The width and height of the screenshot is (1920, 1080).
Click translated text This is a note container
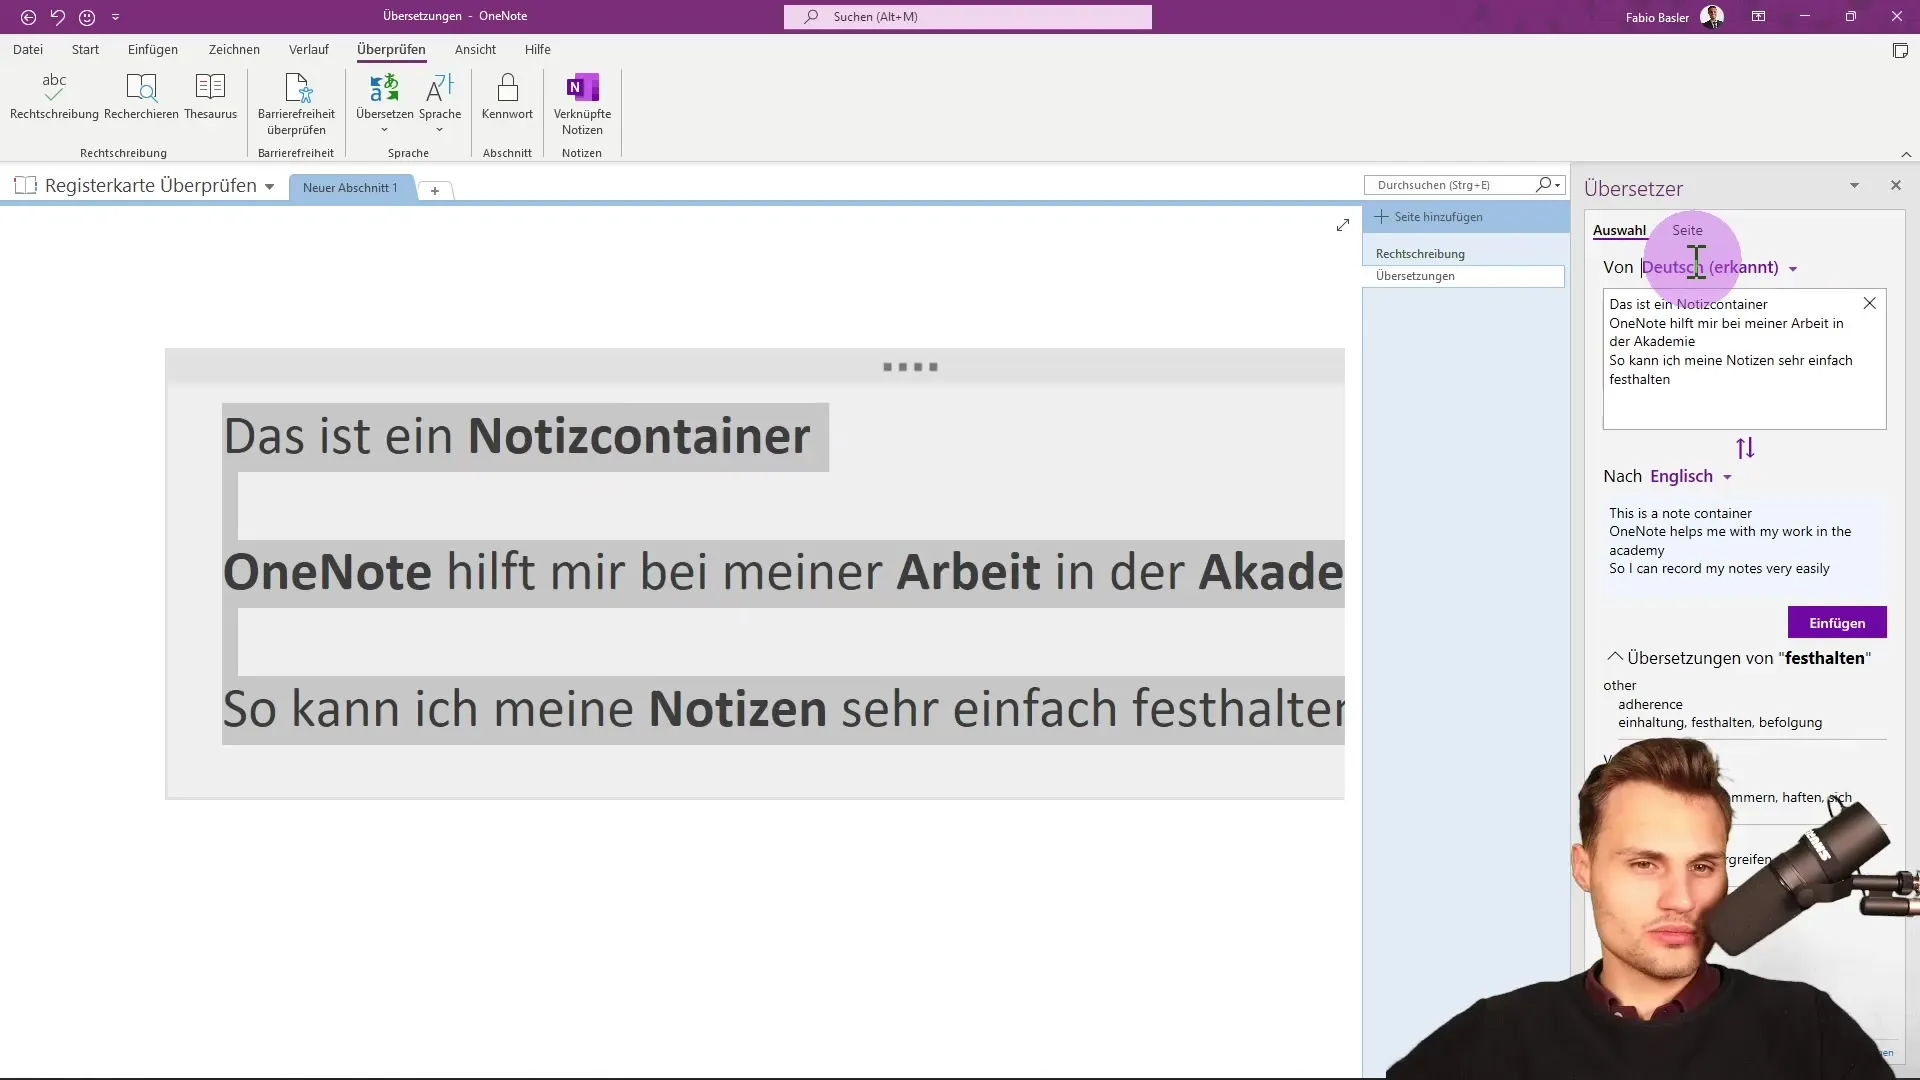point(1680,514)
